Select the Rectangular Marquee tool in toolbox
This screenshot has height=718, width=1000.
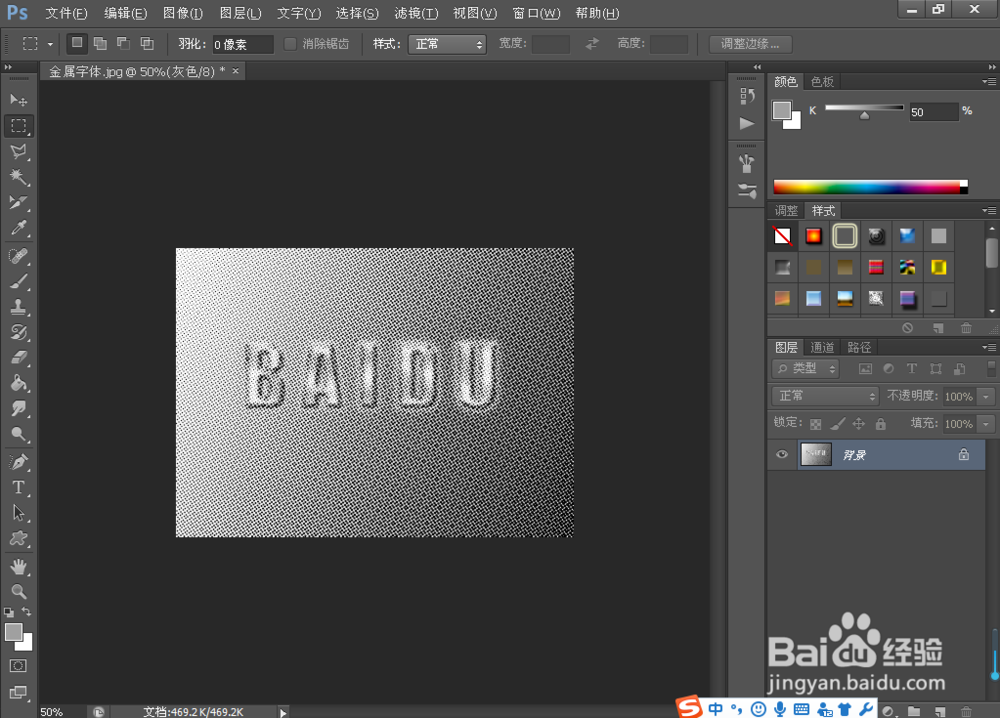(18, 126)
